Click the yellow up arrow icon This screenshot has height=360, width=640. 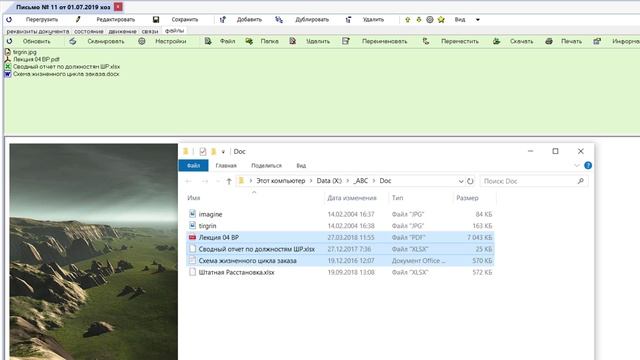tap(407, 20)
